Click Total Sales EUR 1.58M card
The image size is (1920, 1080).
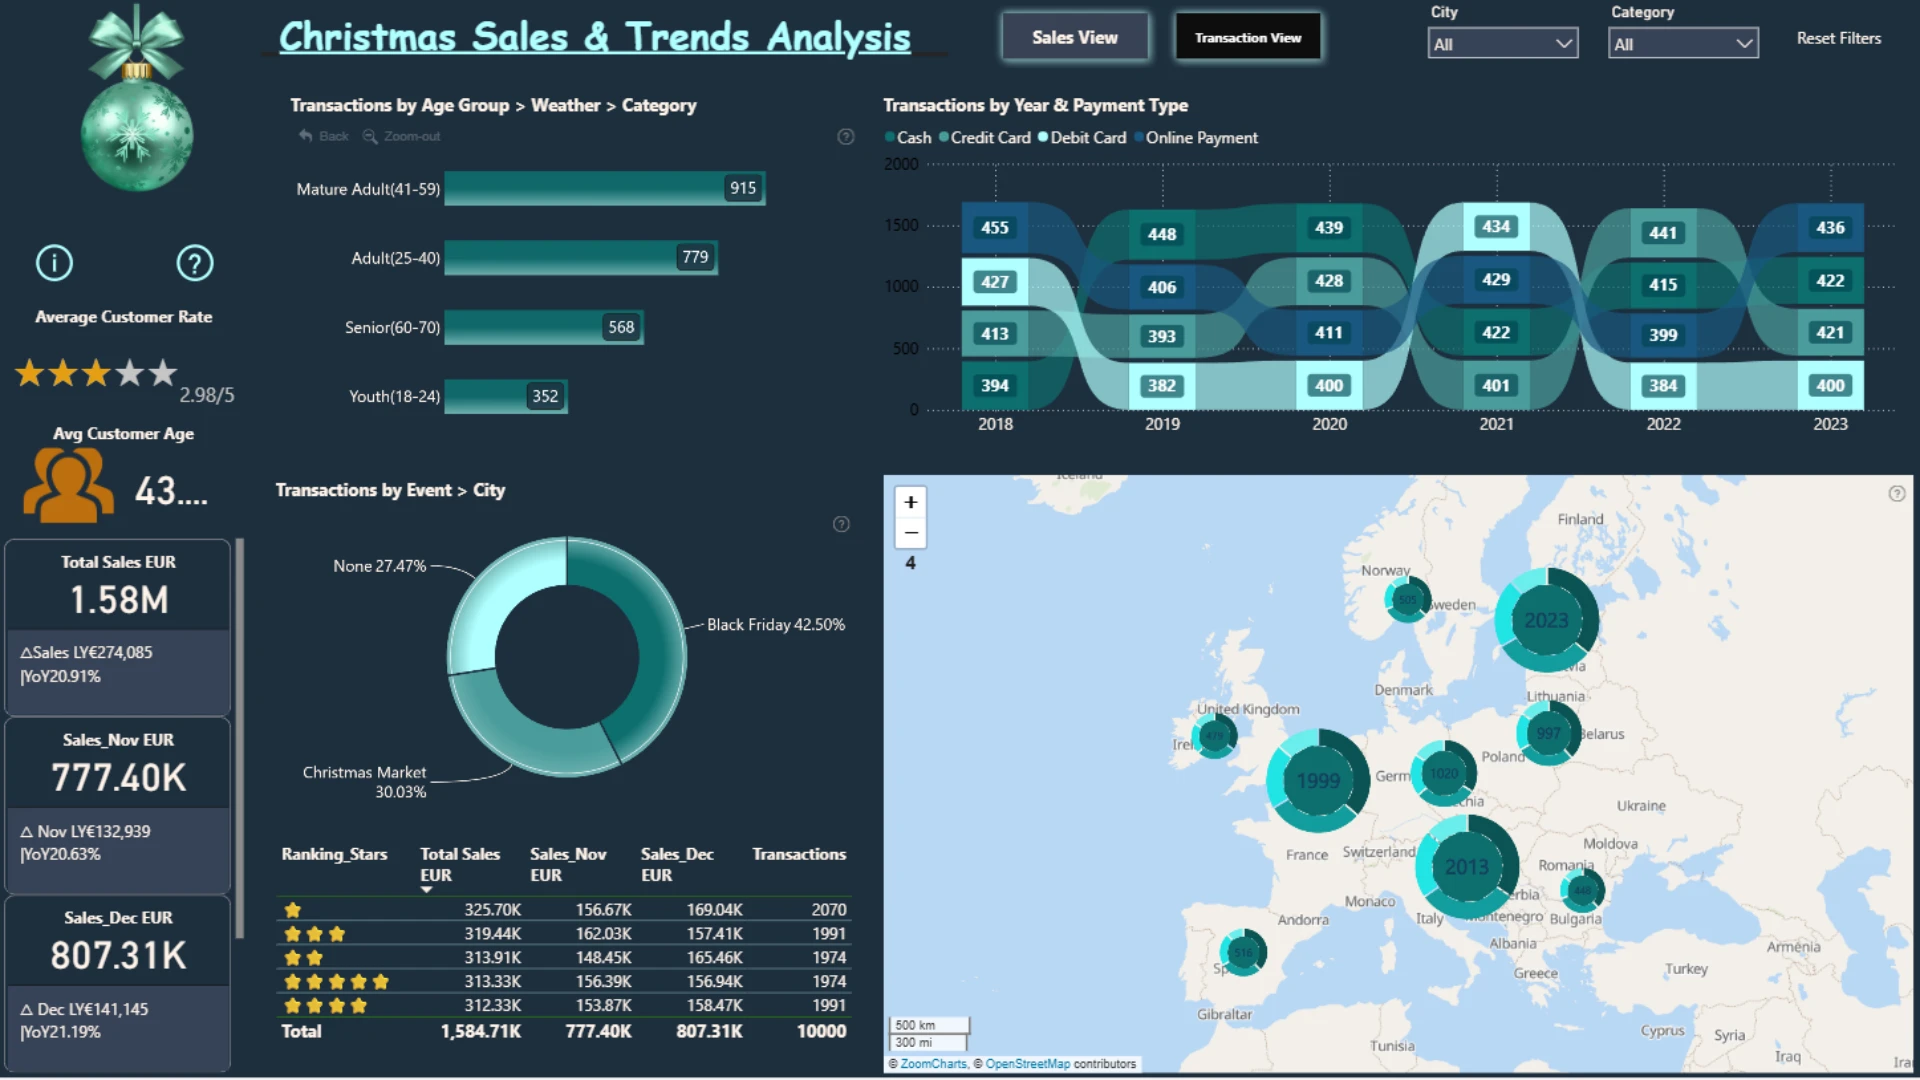[118, 627]
